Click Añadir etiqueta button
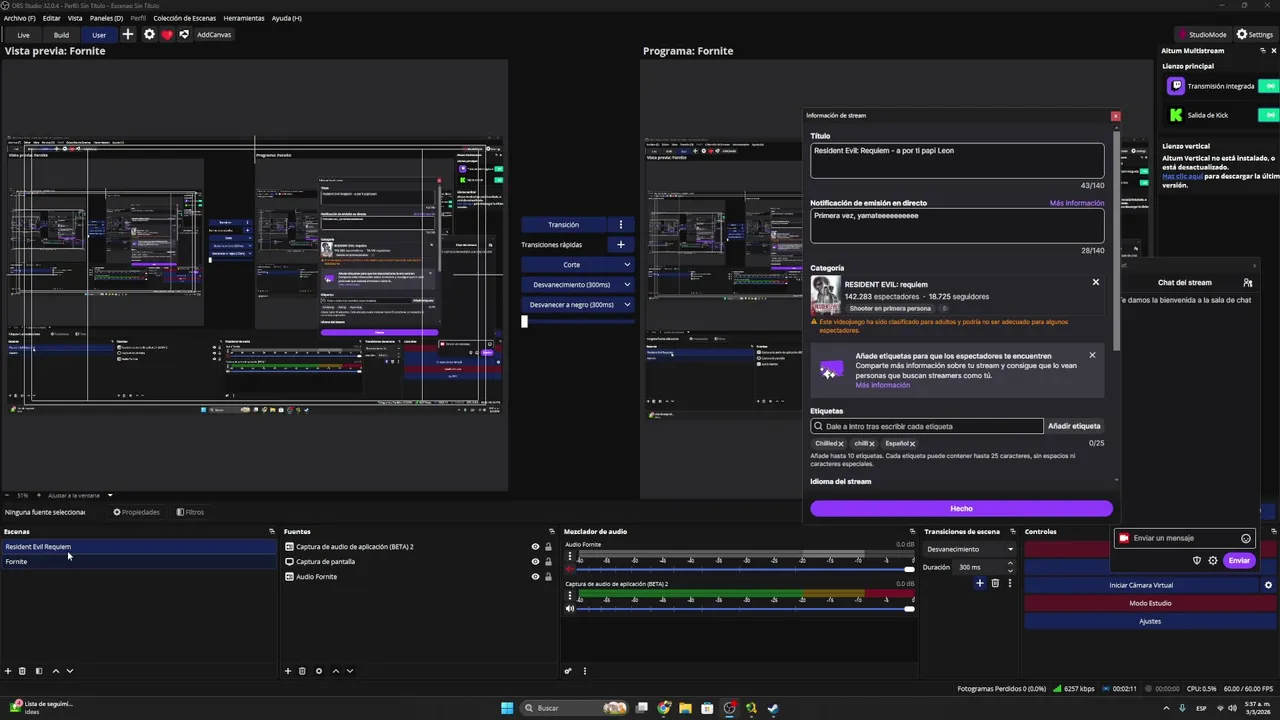Image resolution: width=1280 pixels, height=720 pixels. point(1074,426)
